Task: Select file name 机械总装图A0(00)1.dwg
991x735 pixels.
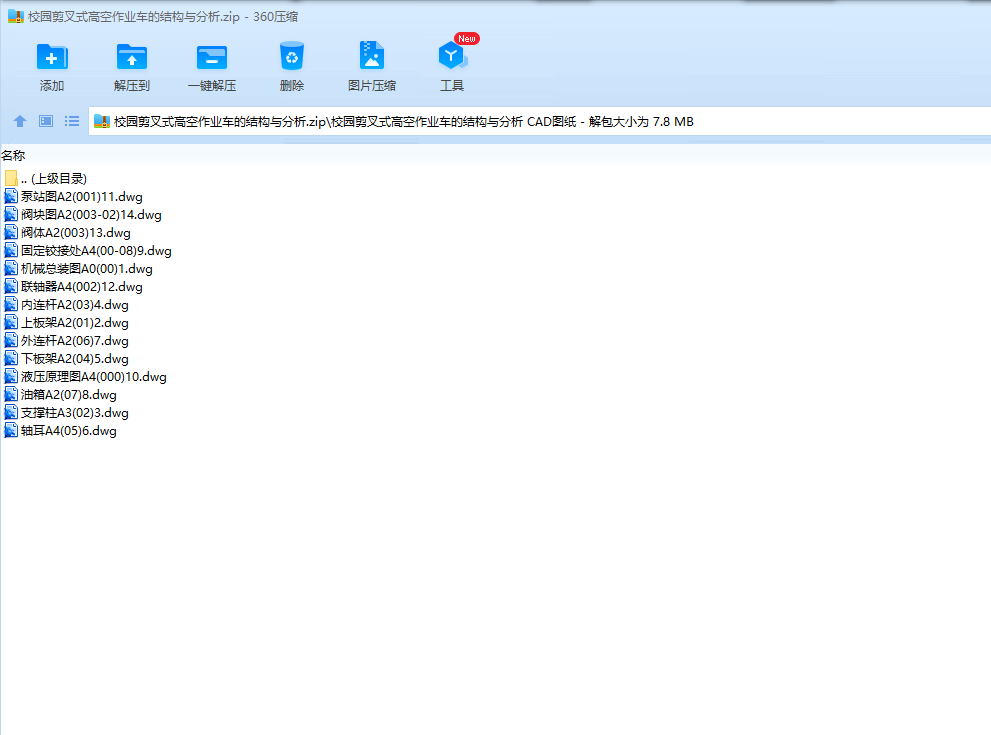Action: coord(87,269)
